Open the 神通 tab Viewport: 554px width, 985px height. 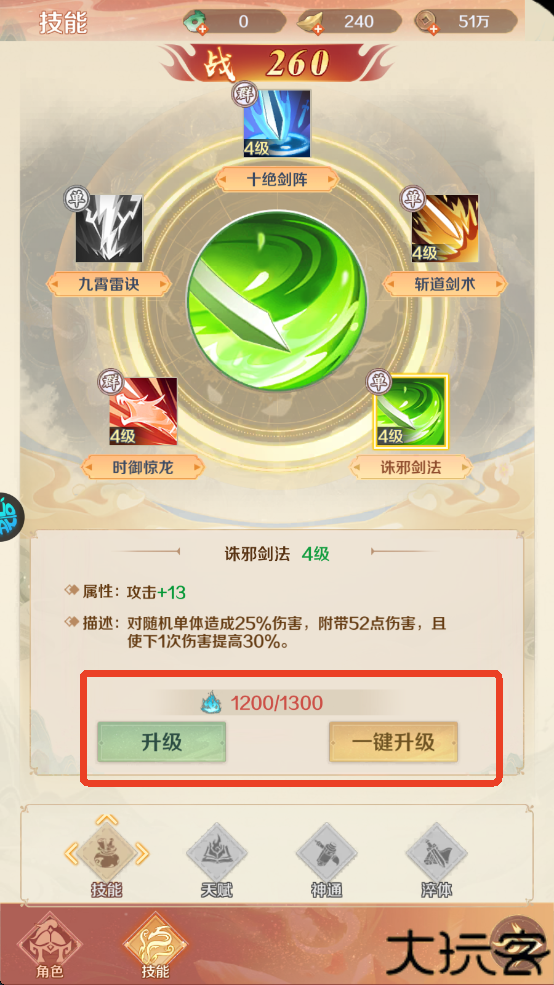(327, 859)
